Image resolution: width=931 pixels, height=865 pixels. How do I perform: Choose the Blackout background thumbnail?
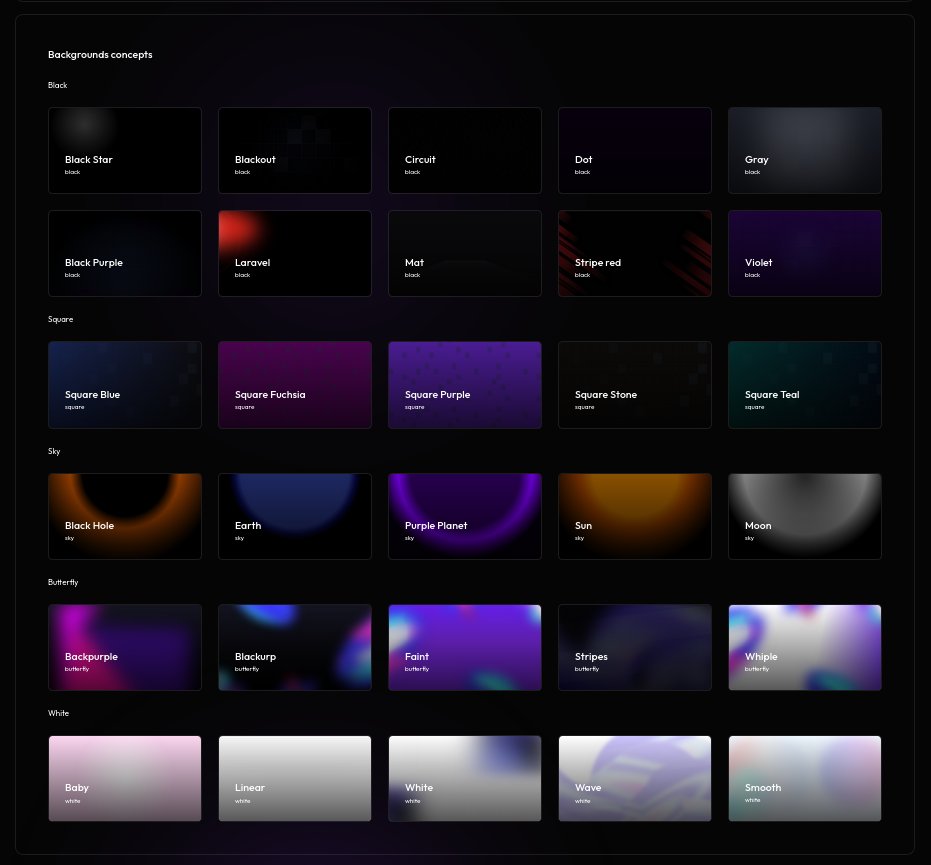tap(295, 150)
